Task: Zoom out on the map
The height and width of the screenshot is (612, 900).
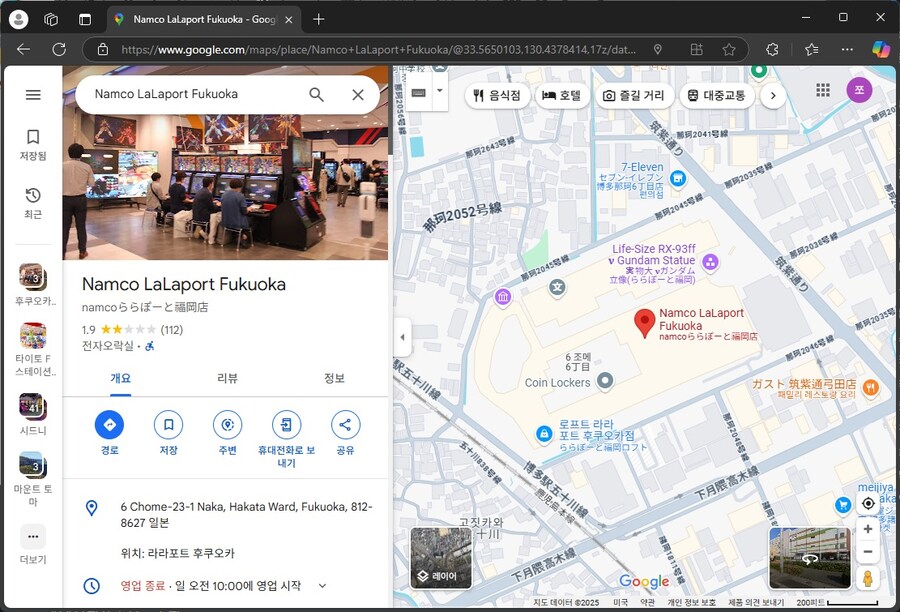Action: click(868, 552)
